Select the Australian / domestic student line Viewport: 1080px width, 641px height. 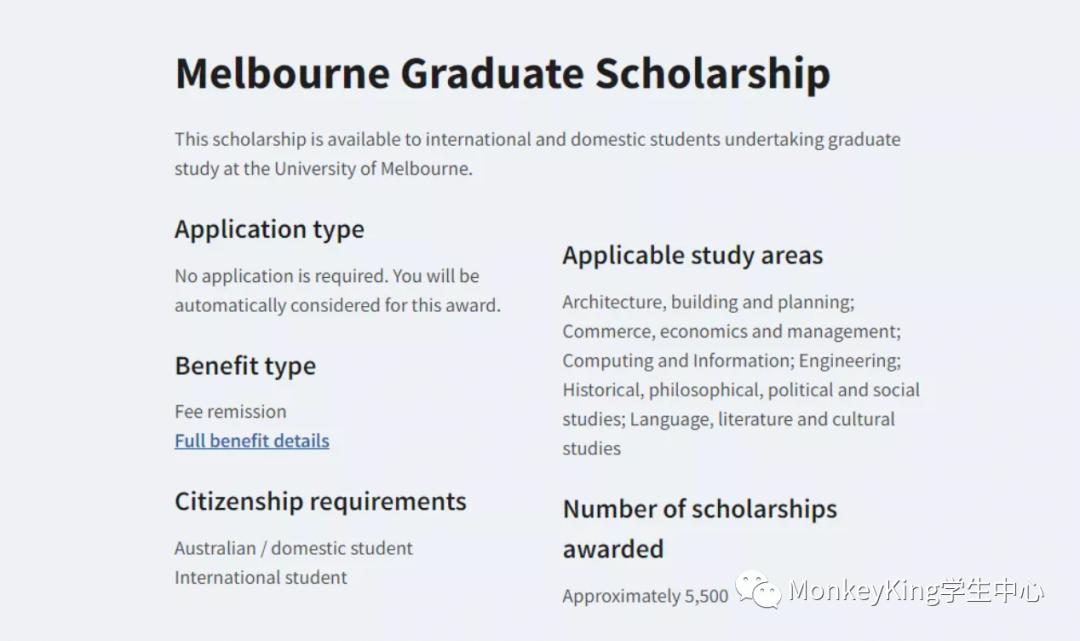click(x=293, y=548)
